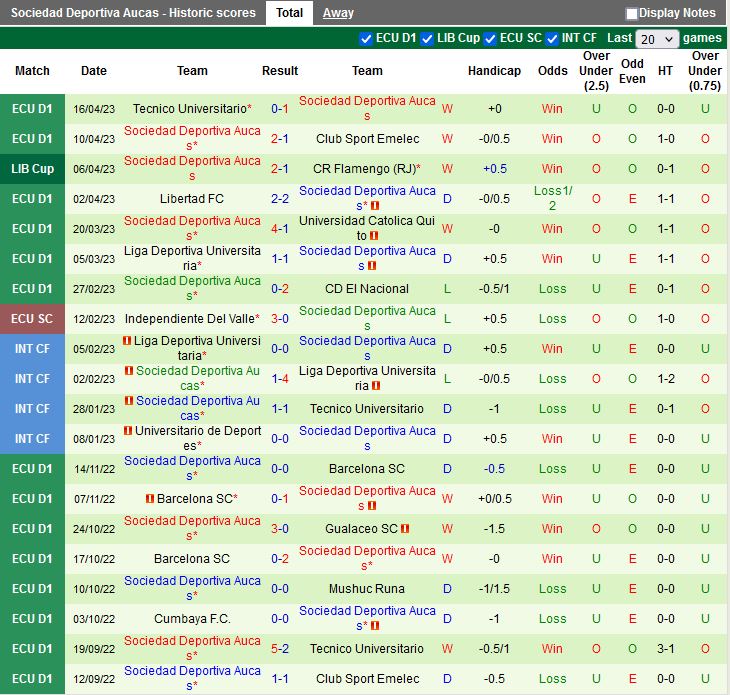
Task: Open the 5-2 result against Tecnico Universitario
Action: point(280,649)
